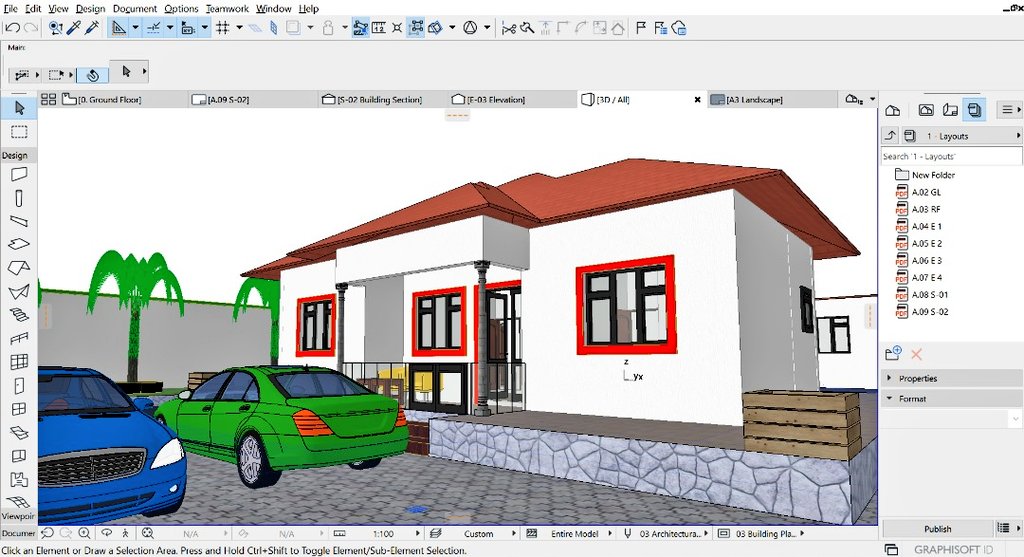Click the Orbit icon in bottom bar
Screen dimensions: 1024x557
click(x=106, y=533)
